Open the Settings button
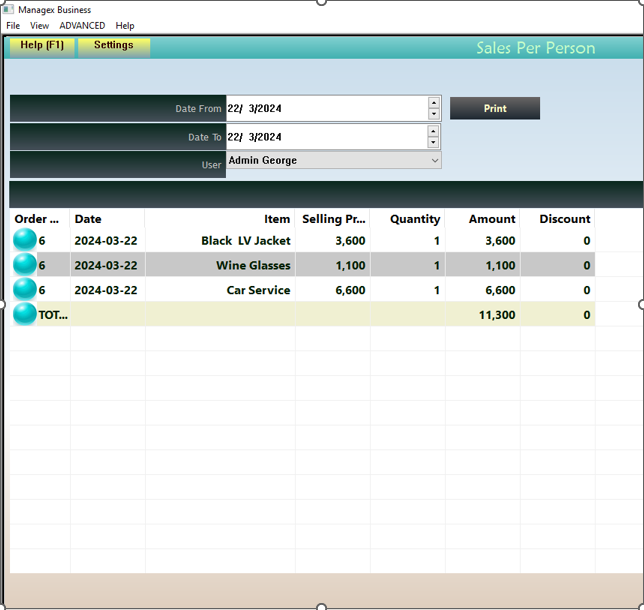The height and width of the screenshot is (610, 644). (114, 46)
